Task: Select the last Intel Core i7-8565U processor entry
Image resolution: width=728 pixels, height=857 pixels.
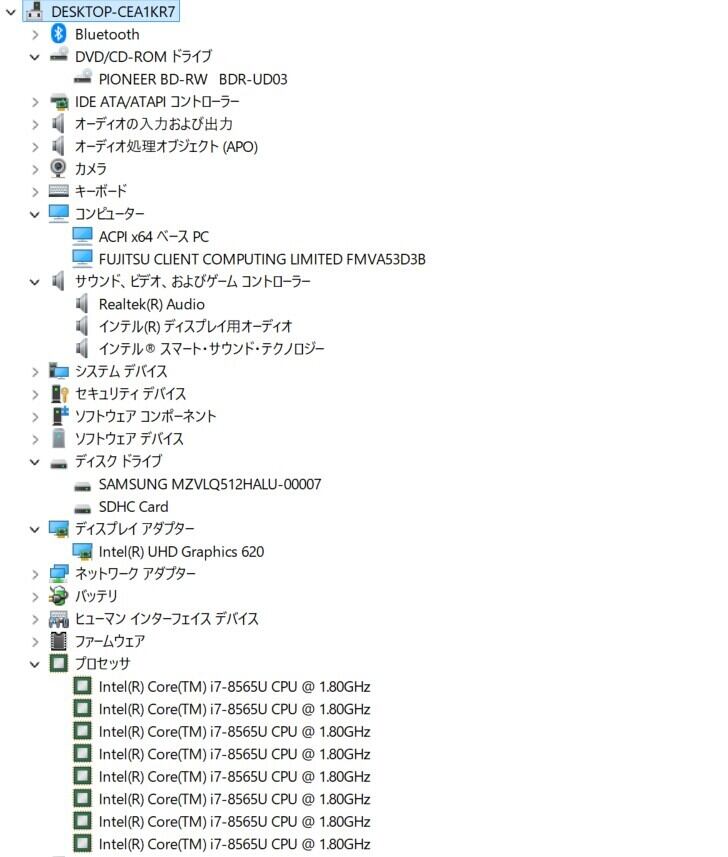Action: click(234, 844)
